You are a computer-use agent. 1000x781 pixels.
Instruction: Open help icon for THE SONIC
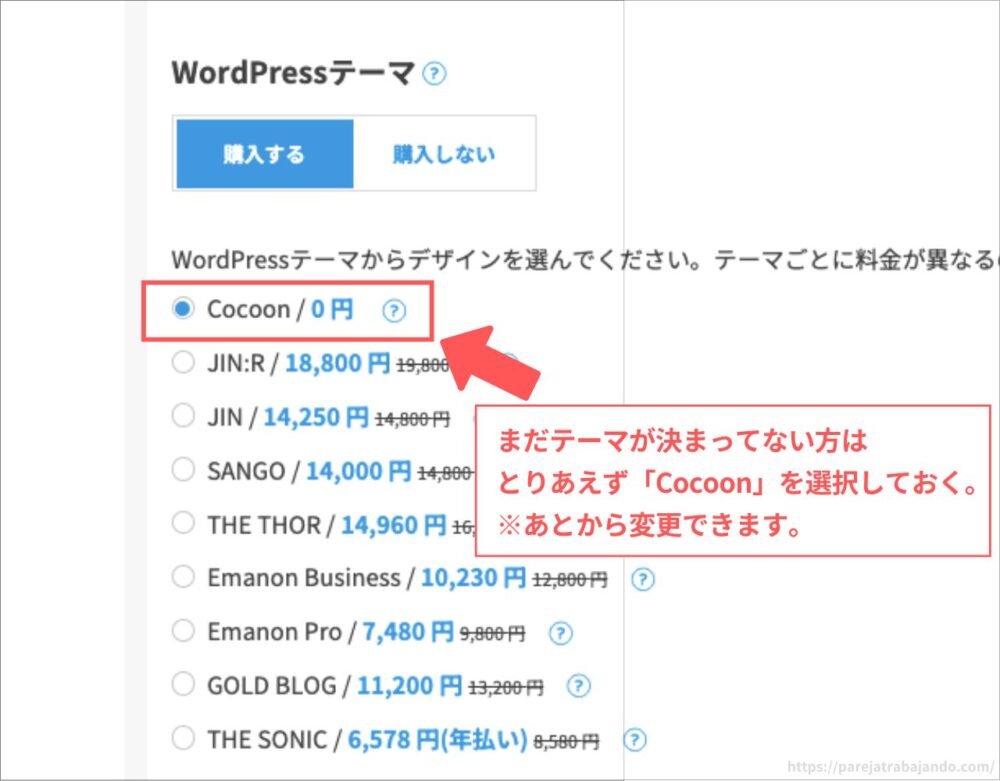click(x=635, y=740)
